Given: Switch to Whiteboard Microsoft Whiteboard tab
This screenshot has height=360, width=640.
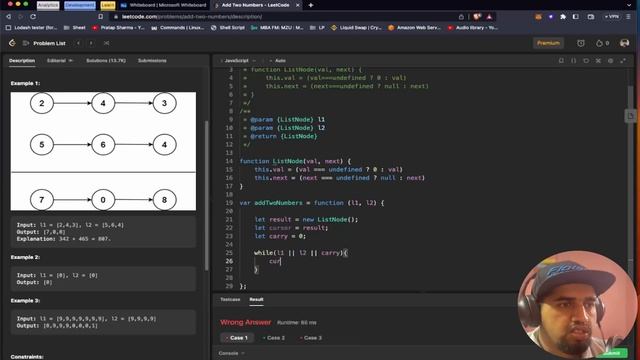Looking at the screenshot, I should tap(163, 5).
